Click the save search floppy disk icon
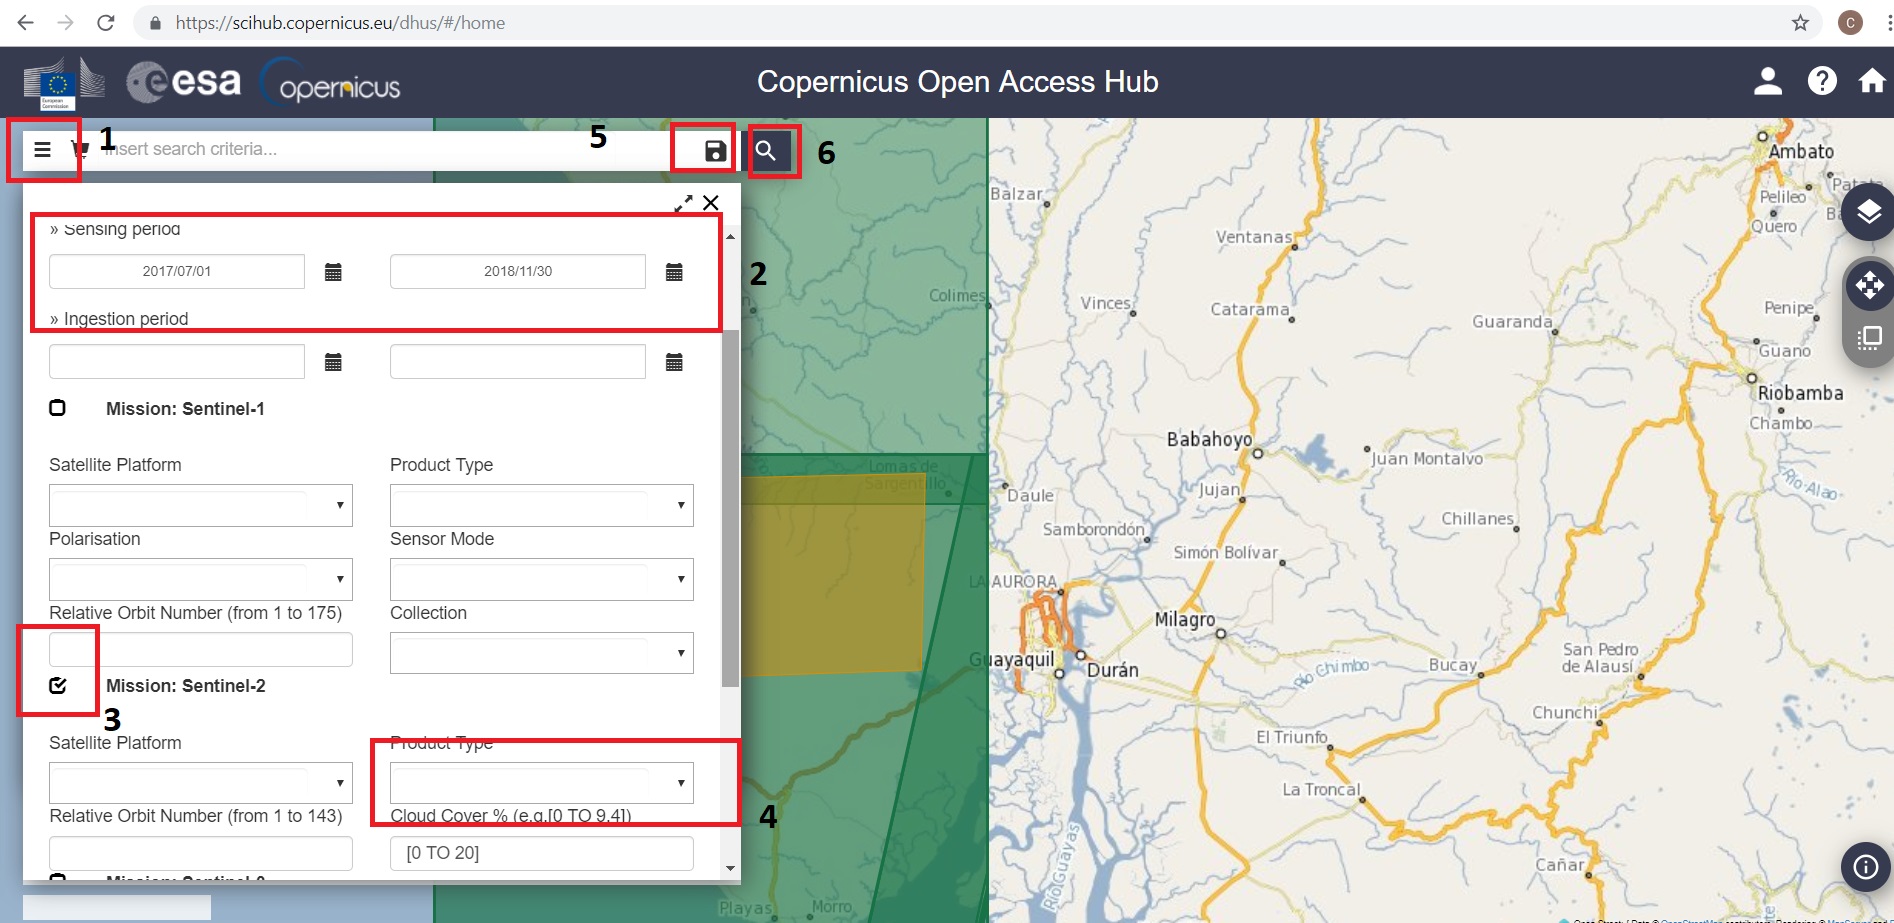1894x923 pixels. pyautogui.click(x=715, y=151)
